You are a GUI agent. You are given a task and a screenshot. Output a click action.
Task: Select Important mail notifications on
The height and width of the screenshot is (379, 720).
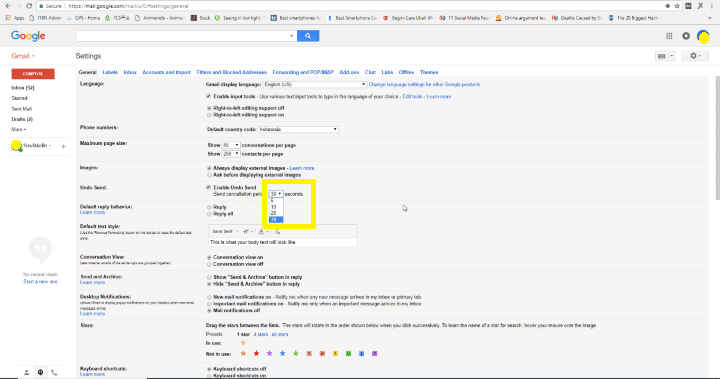pos(209,304)
